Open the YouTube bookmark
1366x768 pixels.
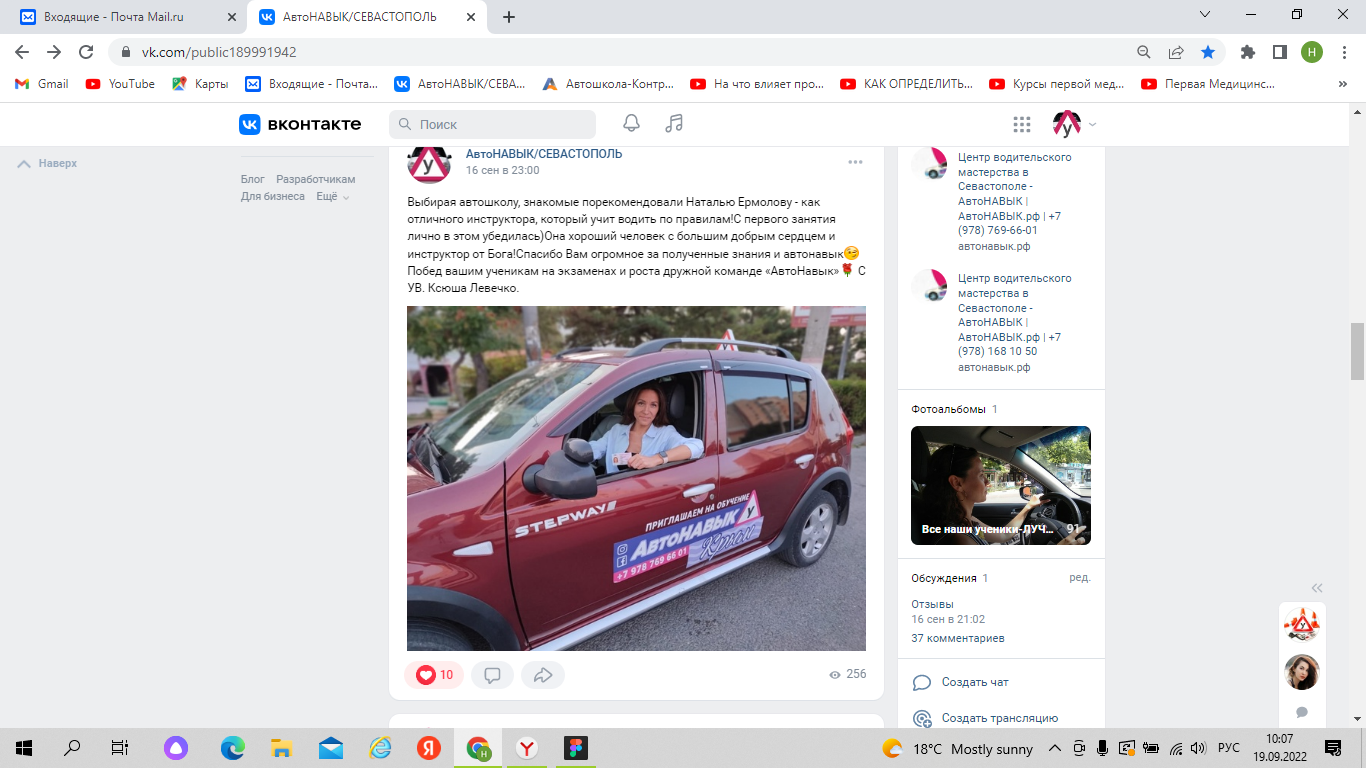tap(121, 84)
